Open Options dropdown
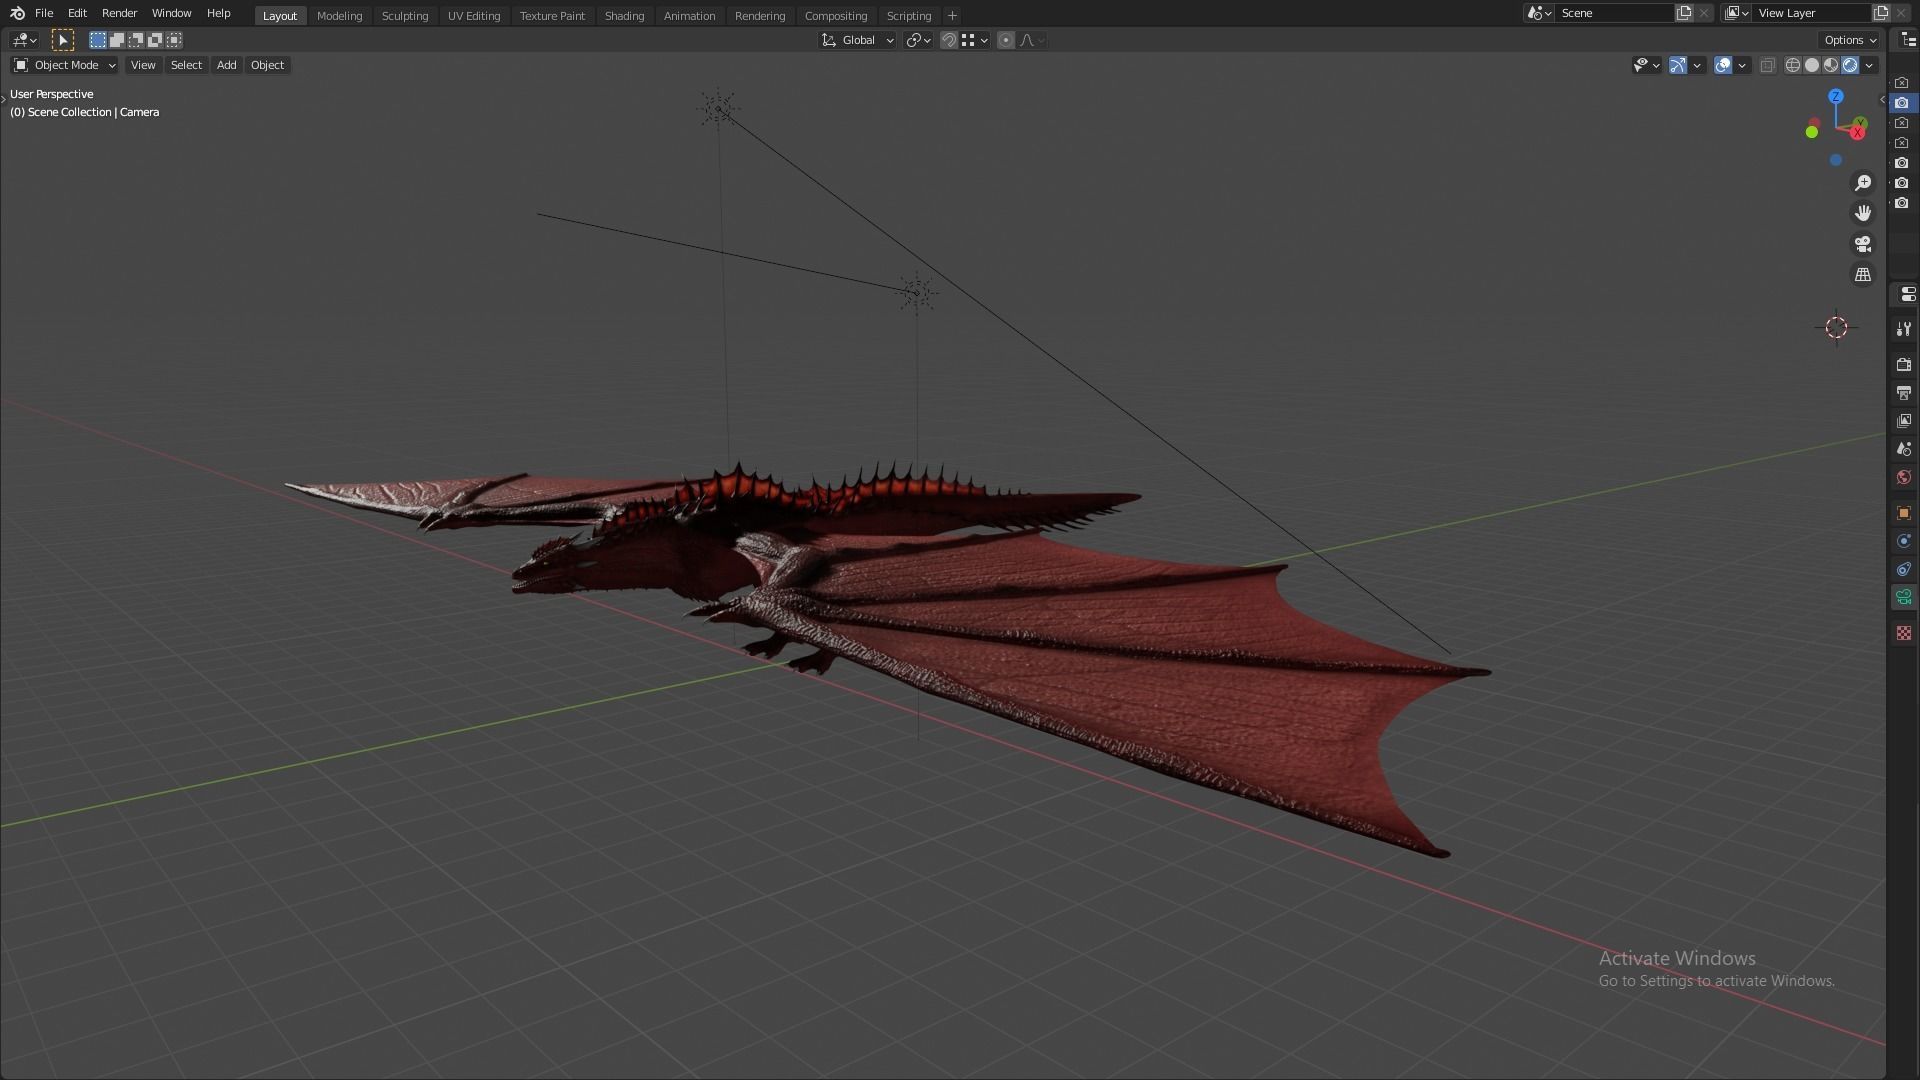 [1849, 40]
